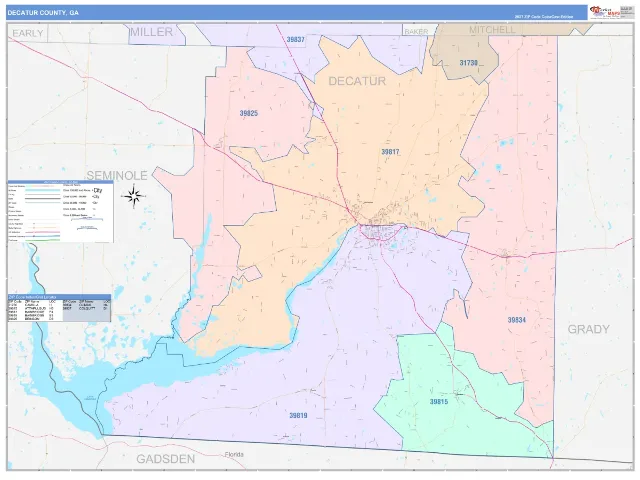Select the SEMINOLE county label

[117, 176]
